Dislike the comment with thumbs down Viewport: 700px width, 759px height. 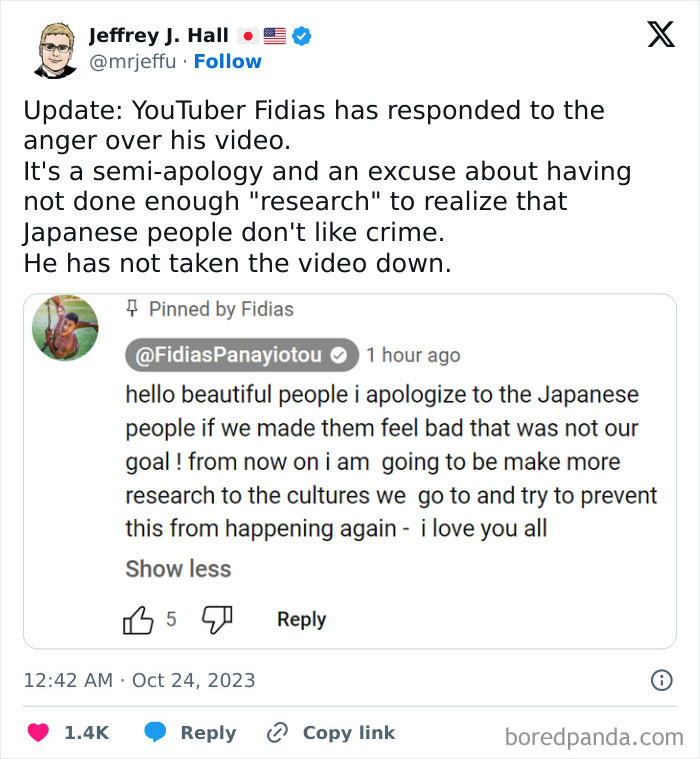pyautogui.click(x=216, y=620)
